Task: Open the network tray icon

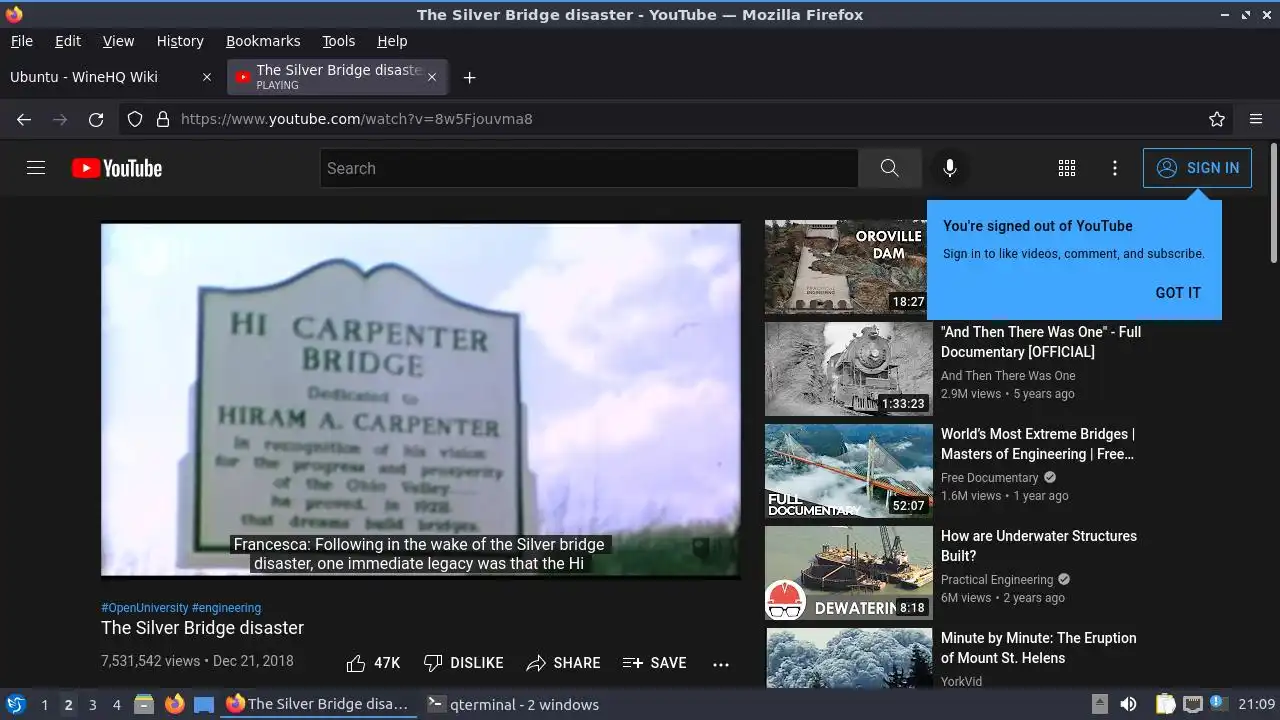Action: point(1192,704)
